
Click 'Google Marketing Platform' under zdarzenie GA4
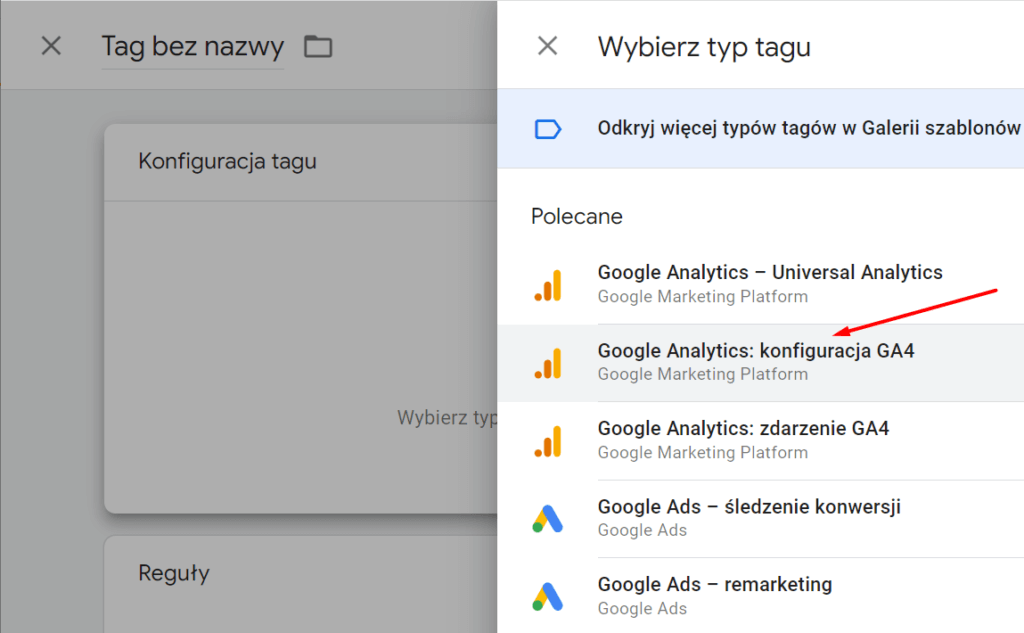pyautogui.click(x=703, y=453)
